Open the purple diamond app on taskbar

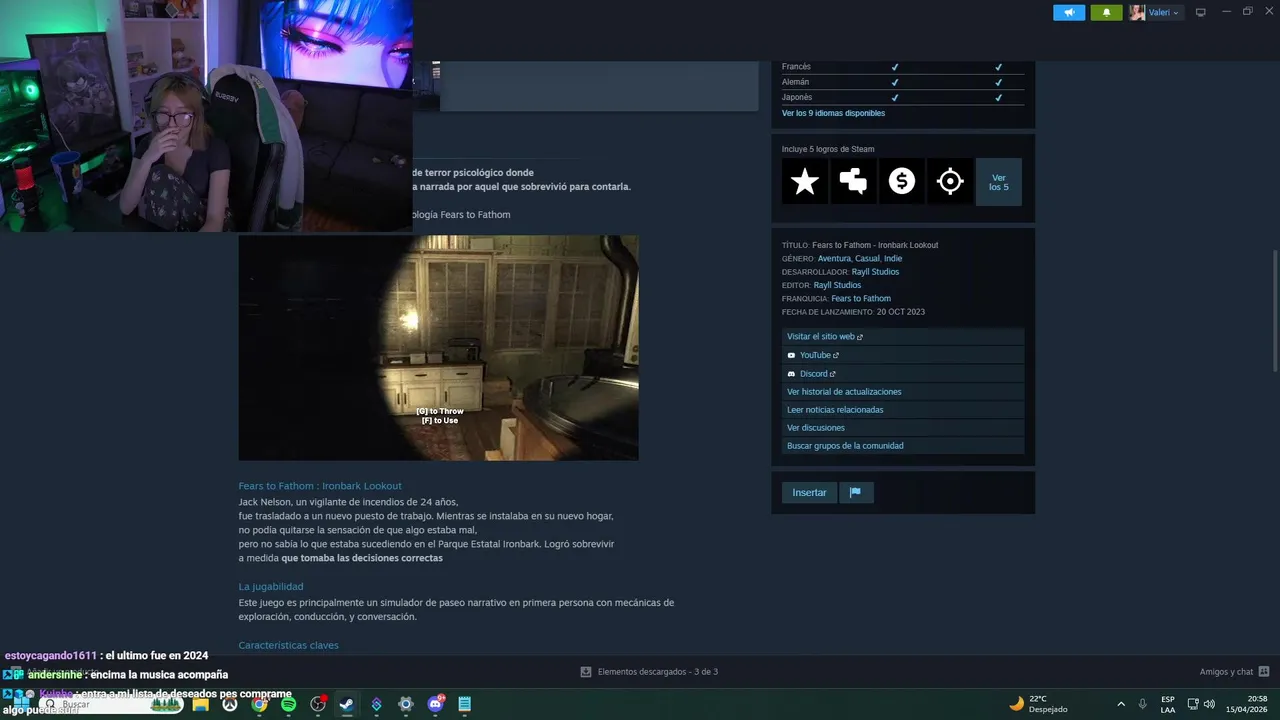click(376, 704)
